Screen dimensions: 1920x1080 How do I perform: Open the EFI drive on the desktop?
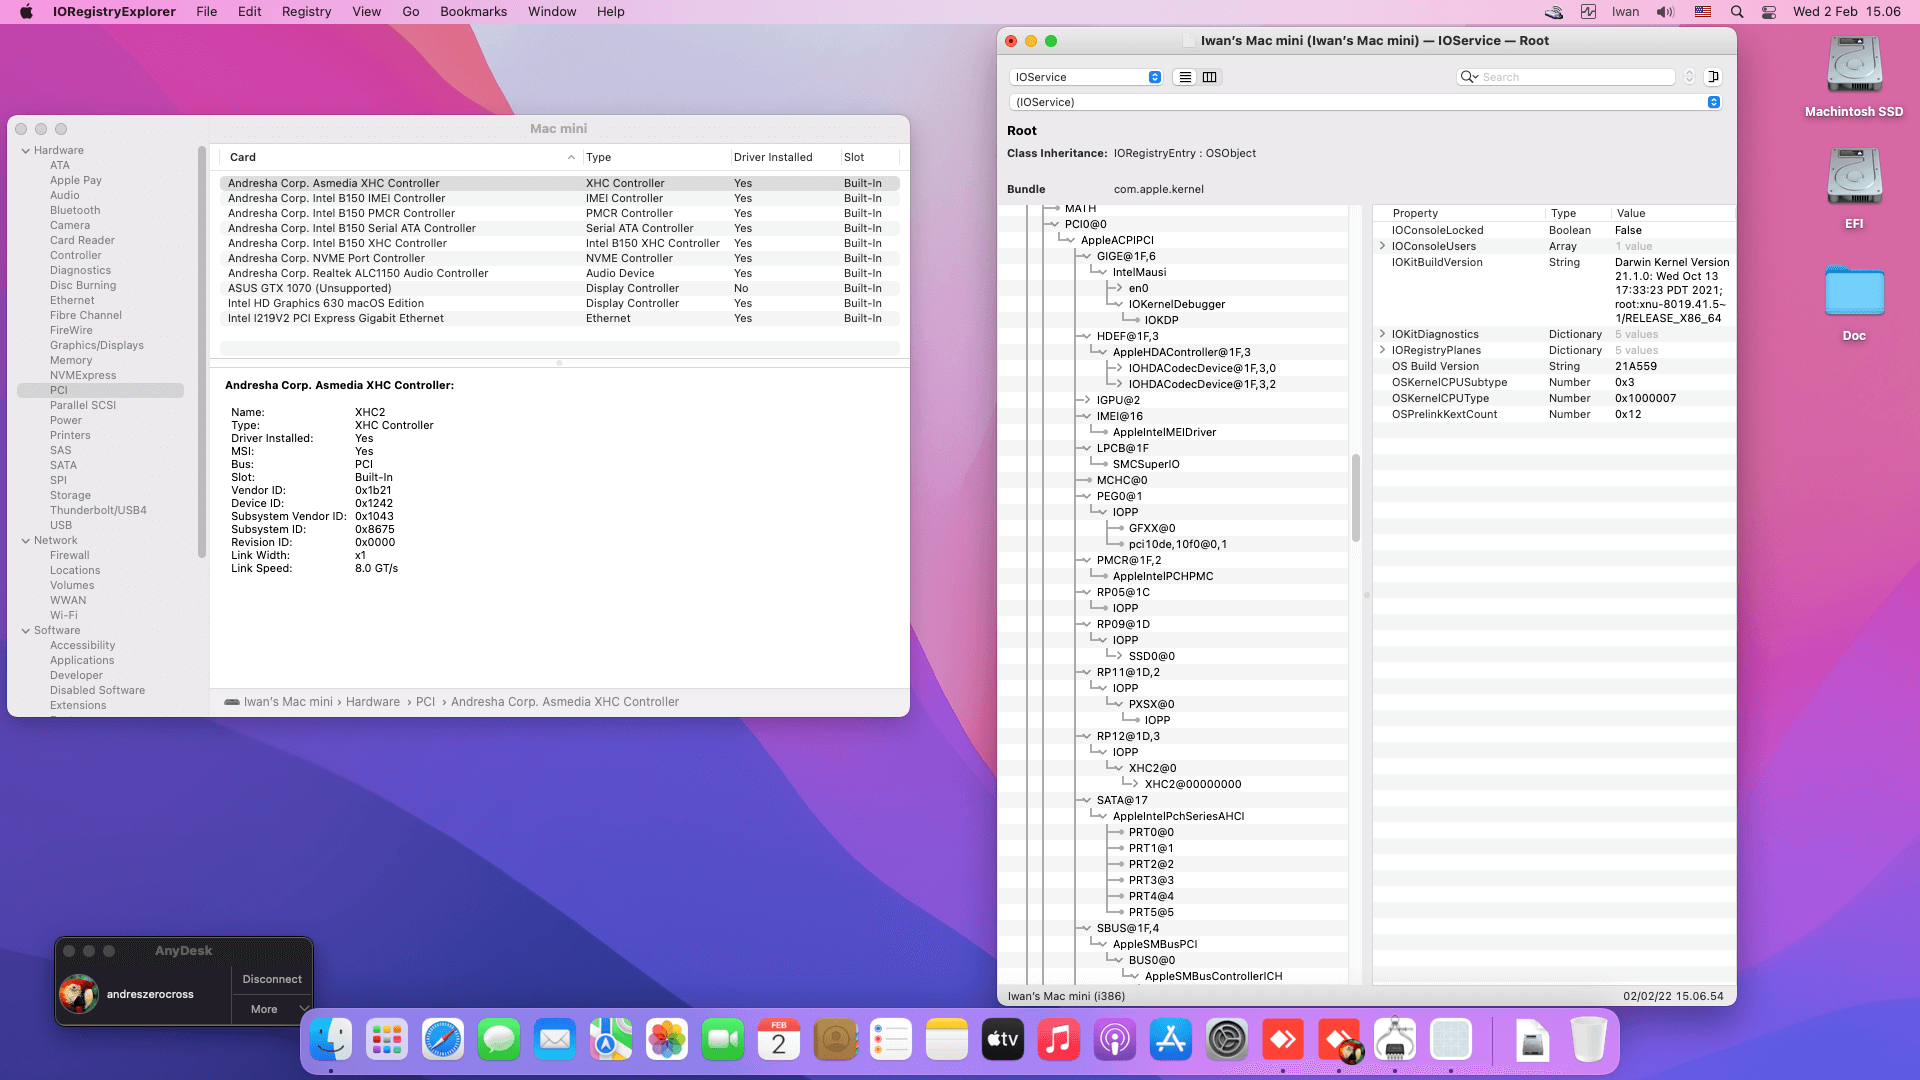[x=1854, y=177]
